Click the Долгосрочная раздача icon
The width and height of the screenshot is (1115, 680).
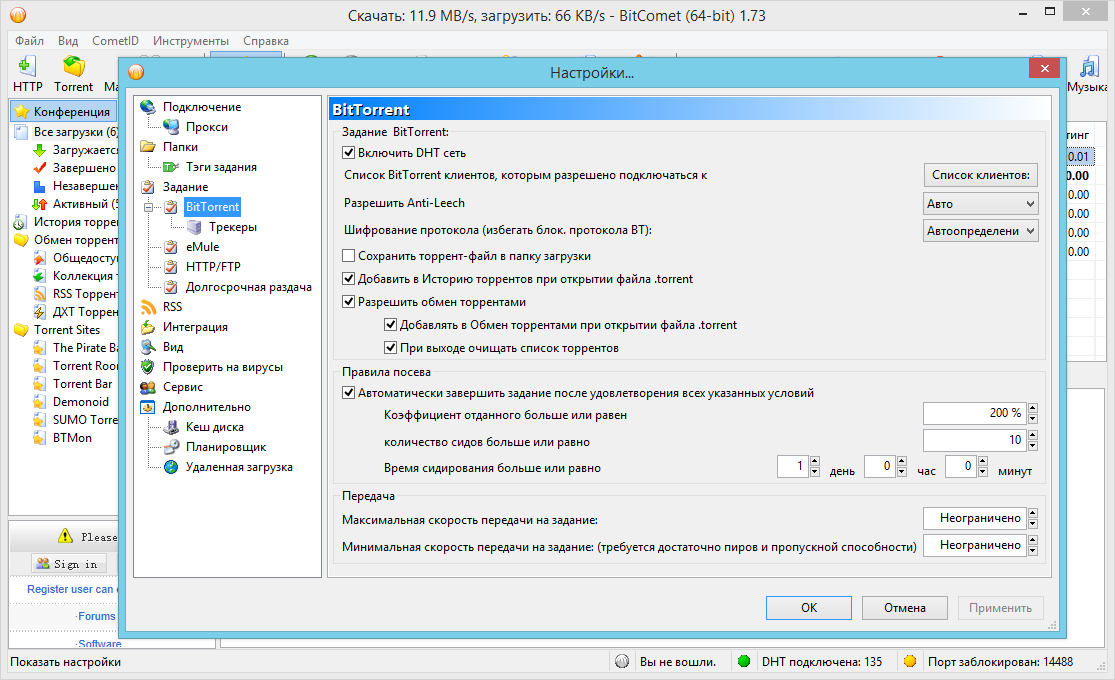click(x=171, y=287)
